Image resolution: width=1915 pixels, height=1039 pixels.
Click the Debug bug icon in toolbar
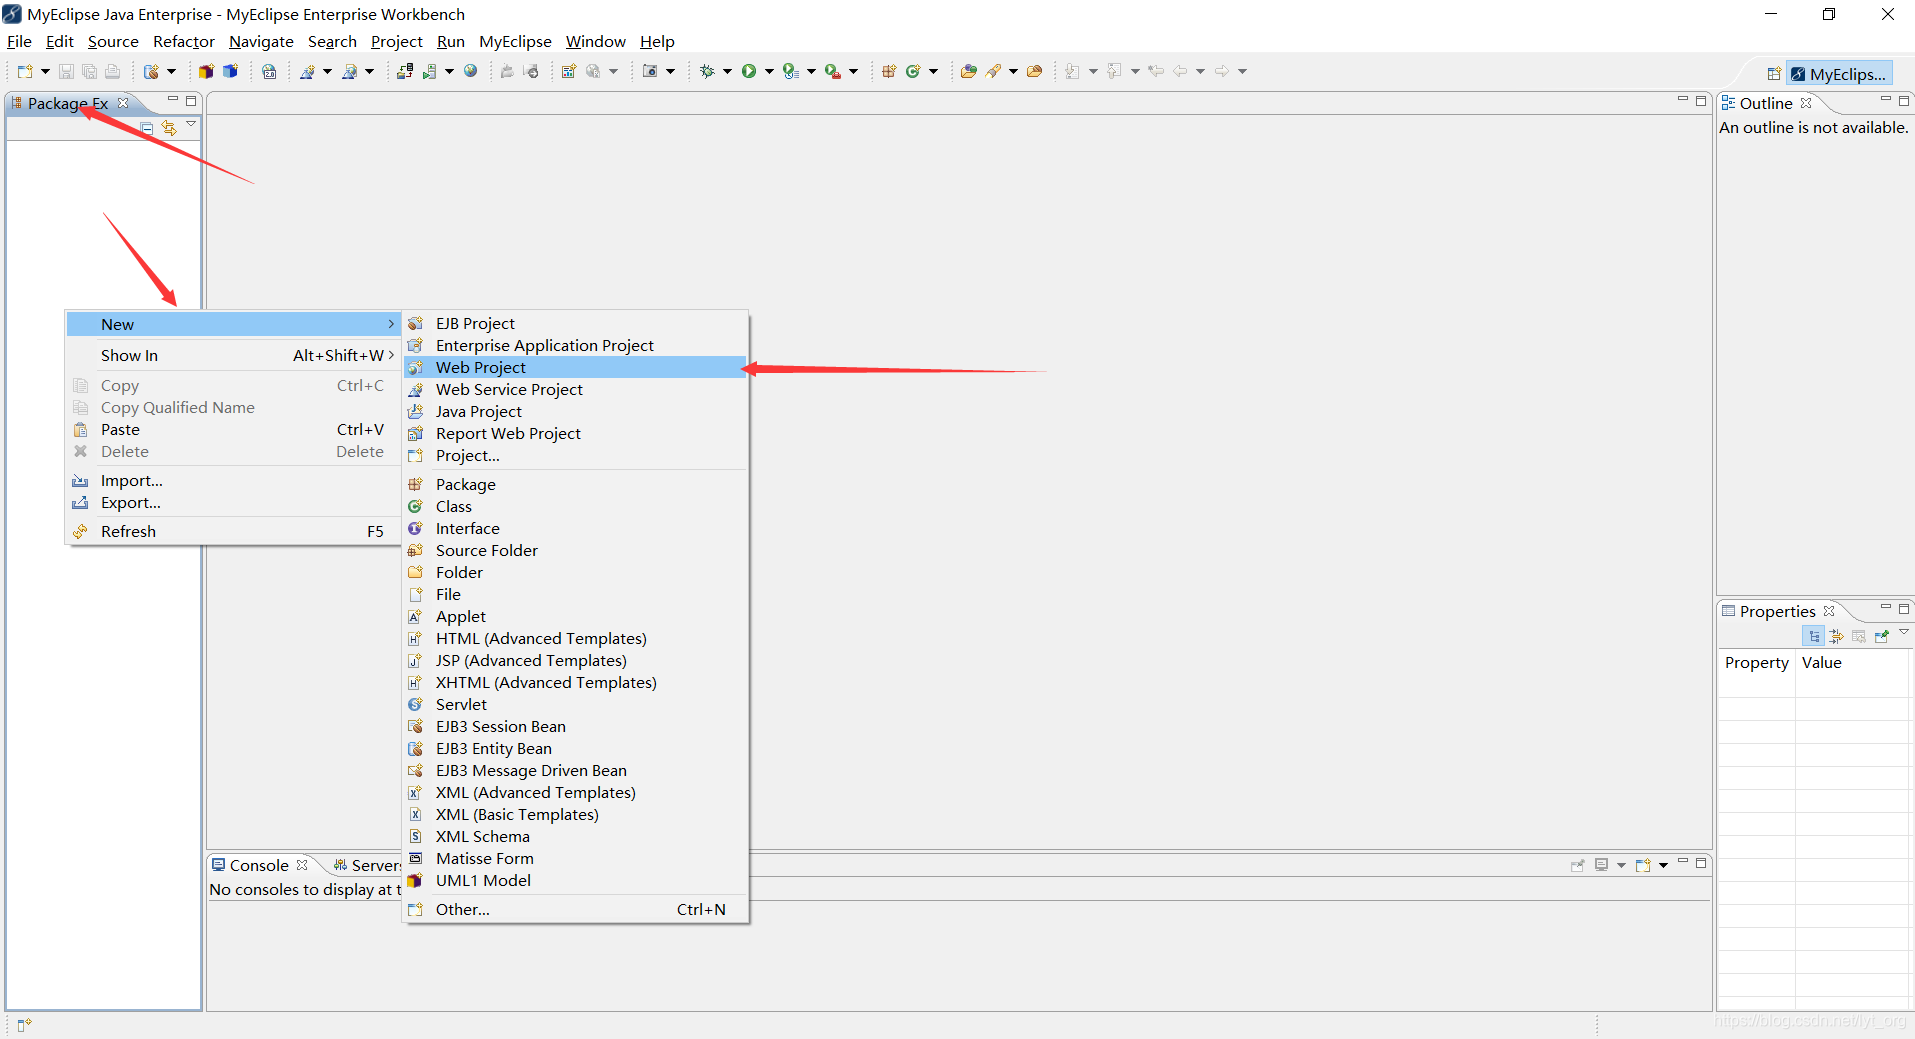tap(707, 71)
